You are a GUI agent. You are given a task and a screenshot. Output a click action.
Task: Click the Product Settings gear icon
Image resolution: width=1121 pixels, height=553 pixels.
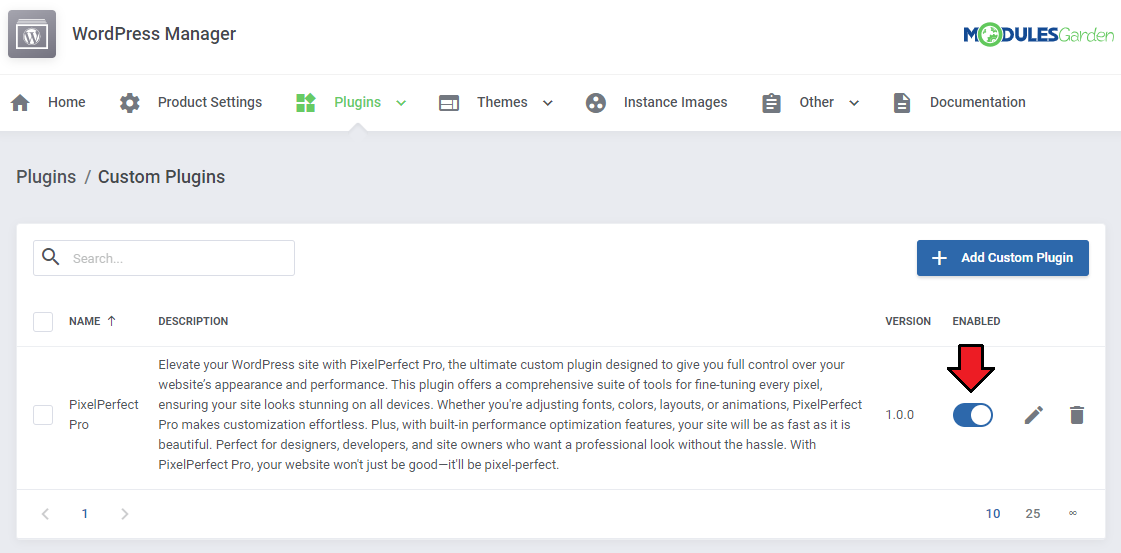[129, 103]
